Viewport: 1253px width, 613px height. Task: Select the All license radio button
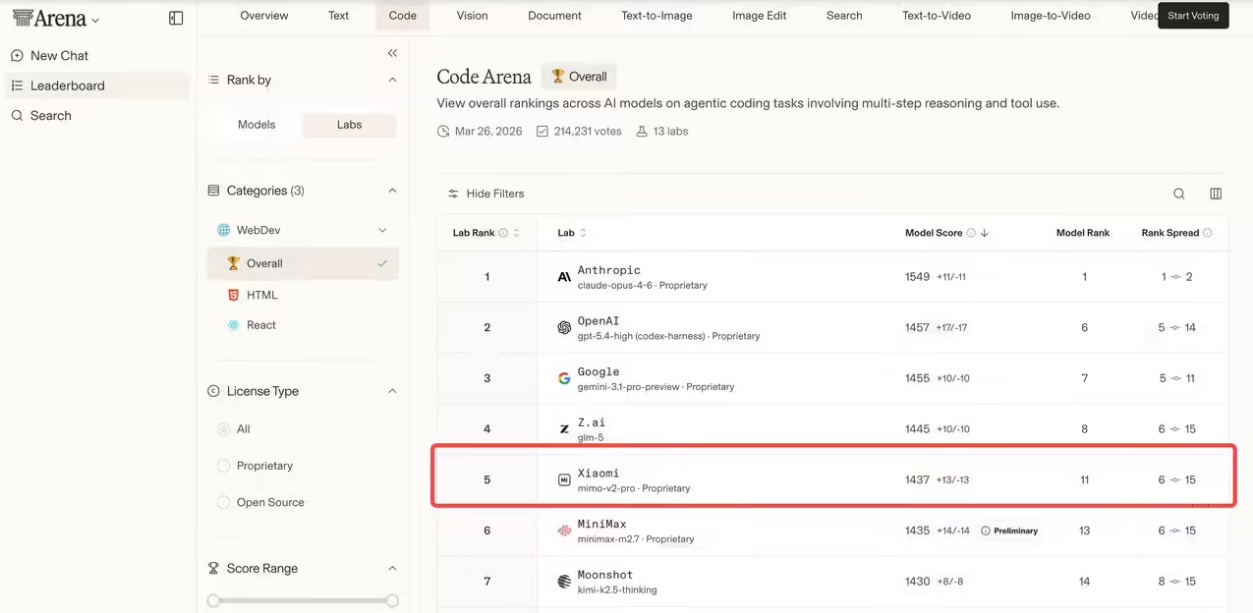(x=223, y=429)
